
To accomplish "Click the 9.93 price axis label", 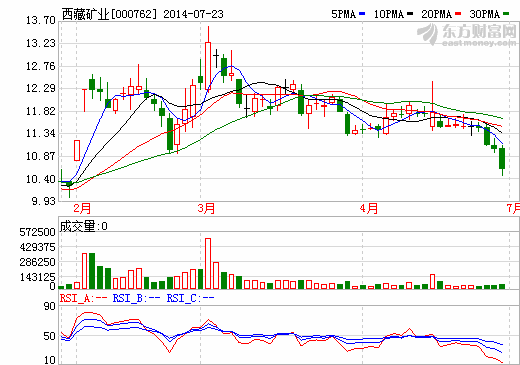I will (x=44, y=201).
